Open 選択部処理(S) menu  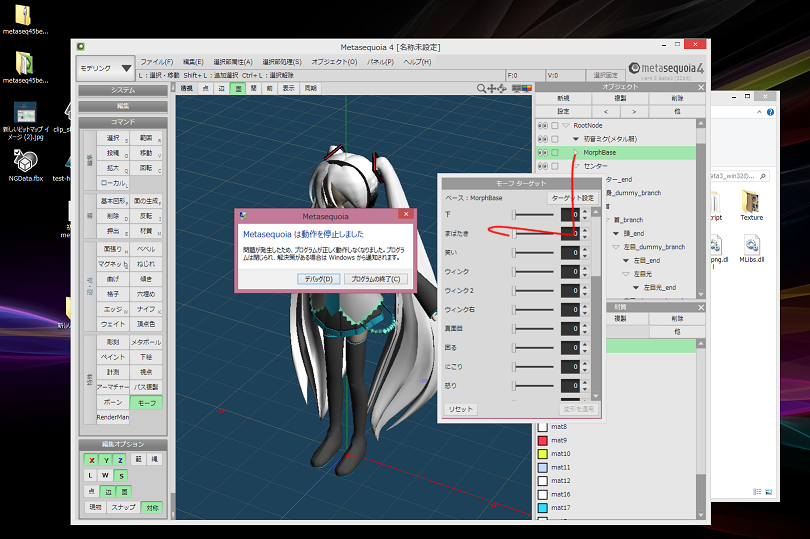point(282,62)
